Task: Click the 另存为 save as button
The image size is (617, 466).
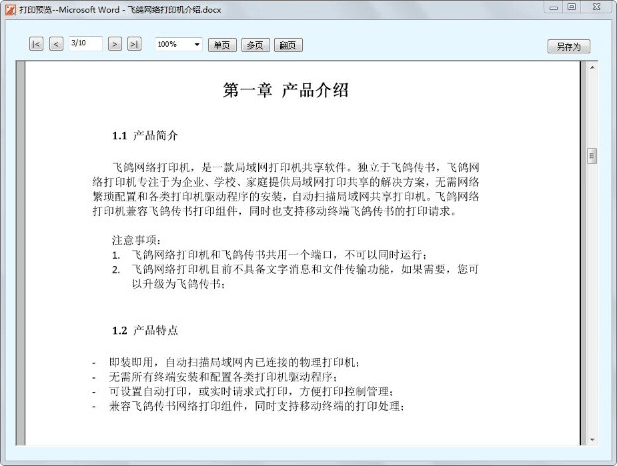Action: [569, 46]
